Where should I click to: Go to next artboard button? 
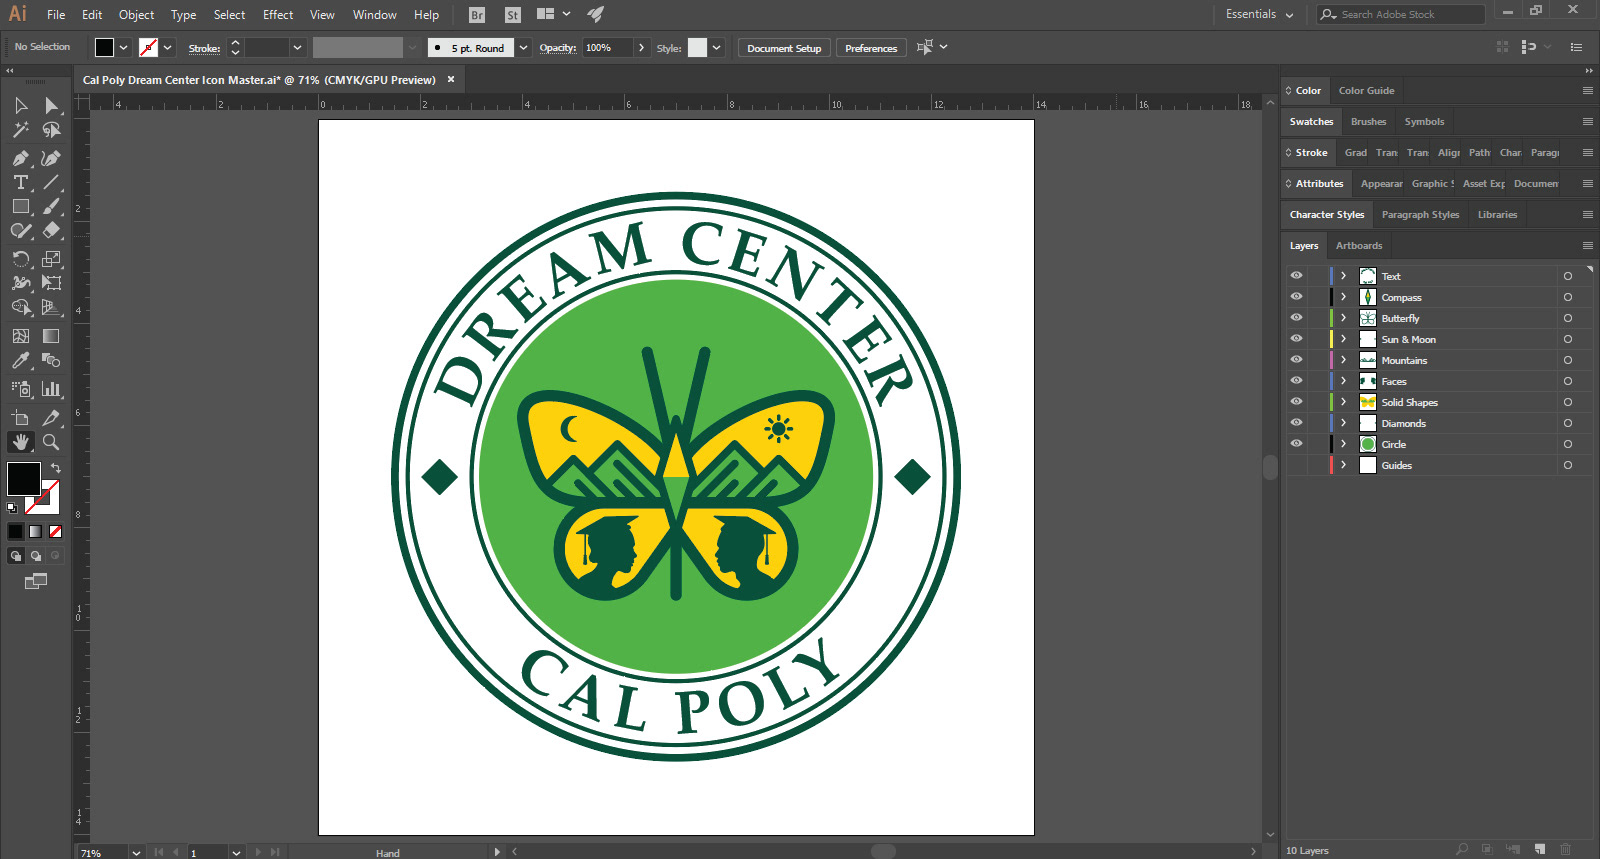click(258, 853)
